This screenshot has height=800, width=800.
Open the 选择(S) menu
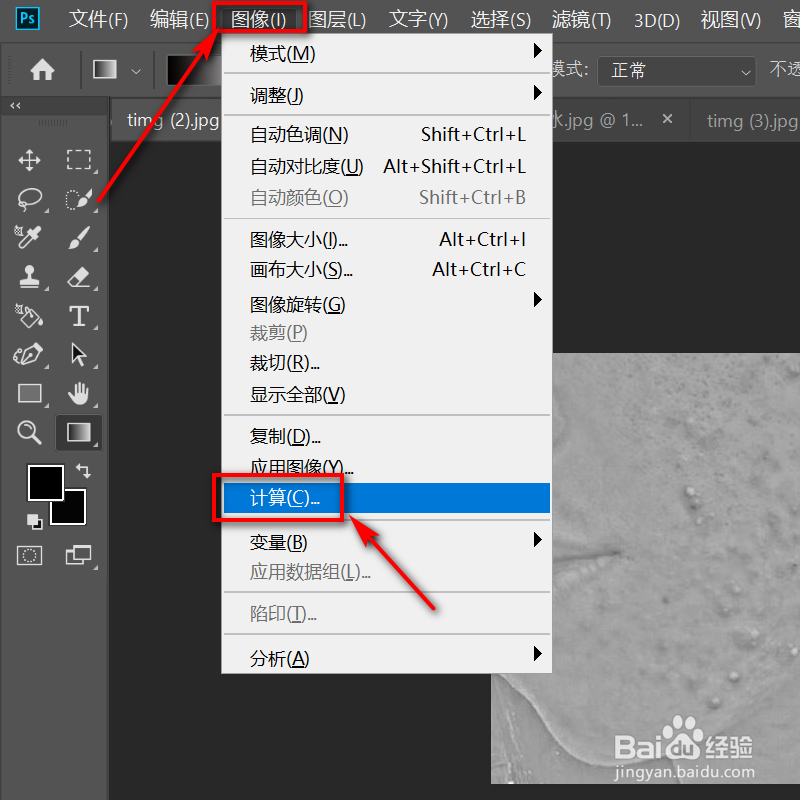501,19
